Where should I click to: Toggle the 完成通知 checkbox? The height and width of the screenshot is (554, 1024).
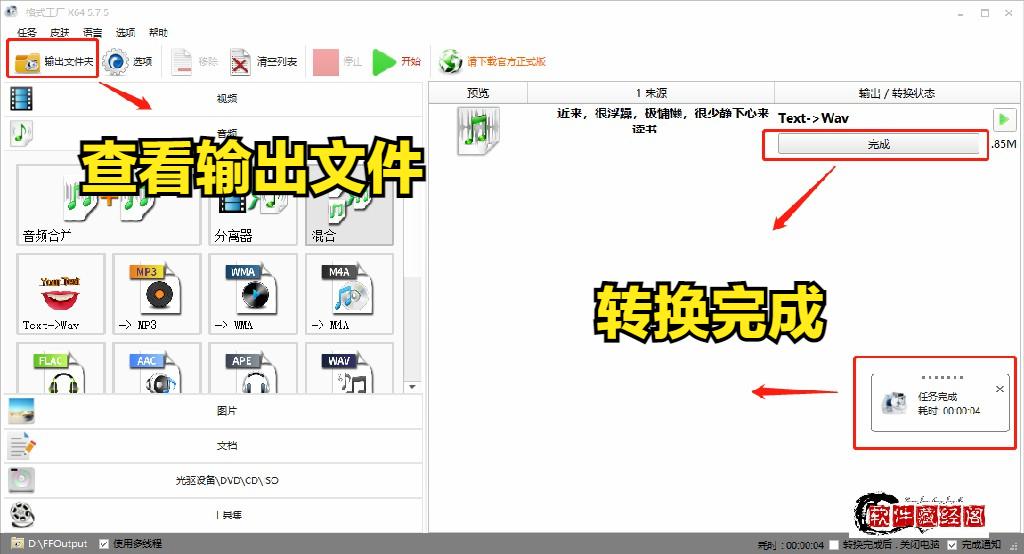click(x=952, y=544)
